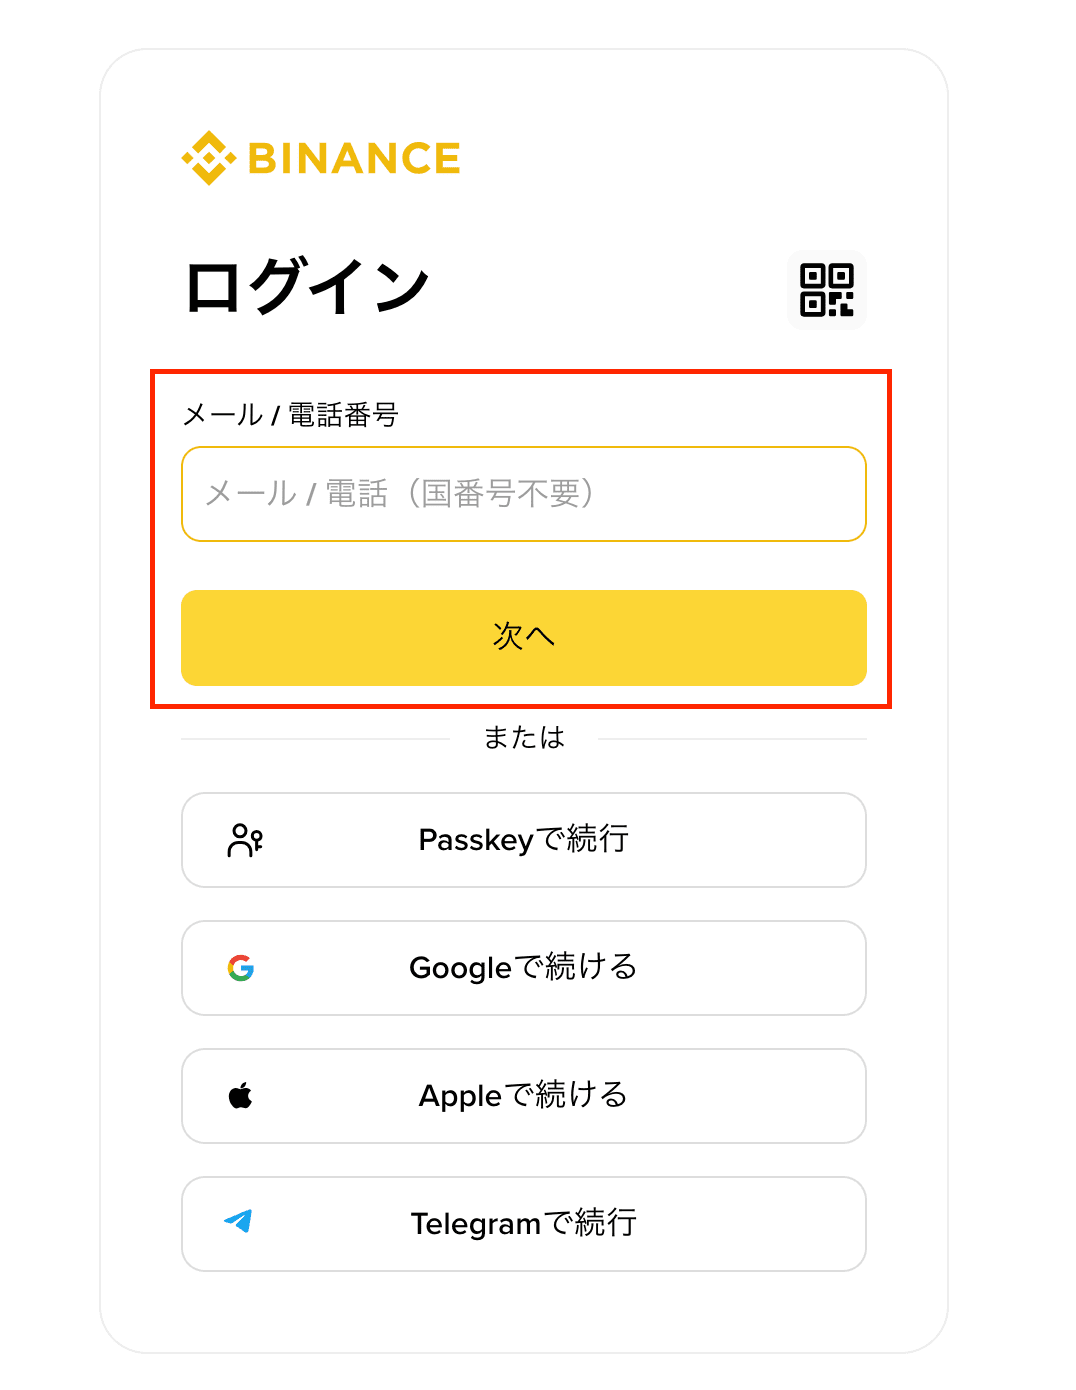Click the メール / 電話 input field
This screenshot has height=1390, width=1076.
(x=523, y=494)
